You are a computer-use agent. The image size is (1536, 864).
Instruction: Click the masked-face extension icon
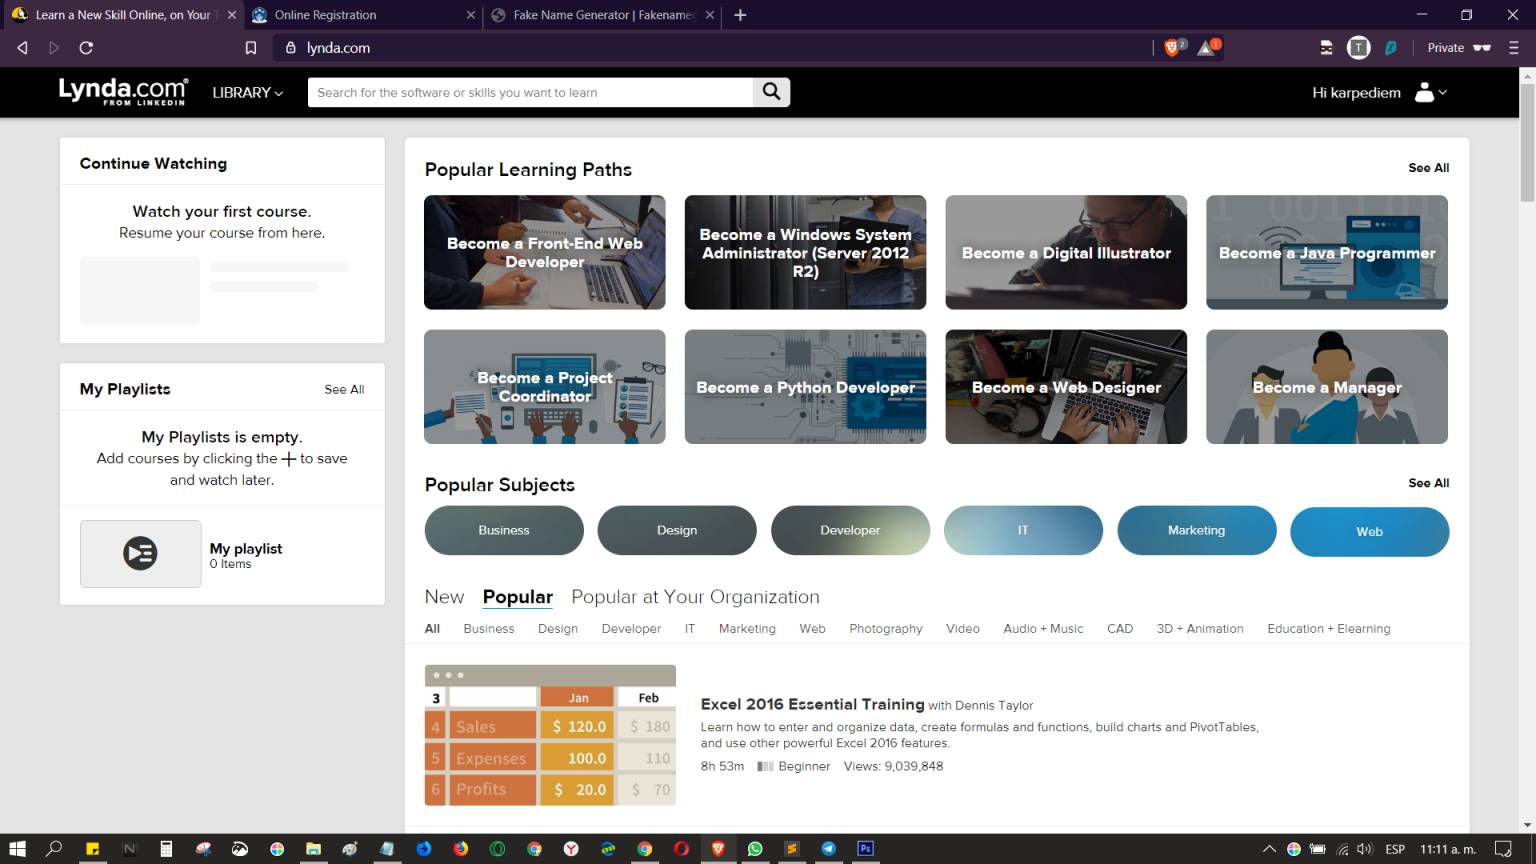1326,47
